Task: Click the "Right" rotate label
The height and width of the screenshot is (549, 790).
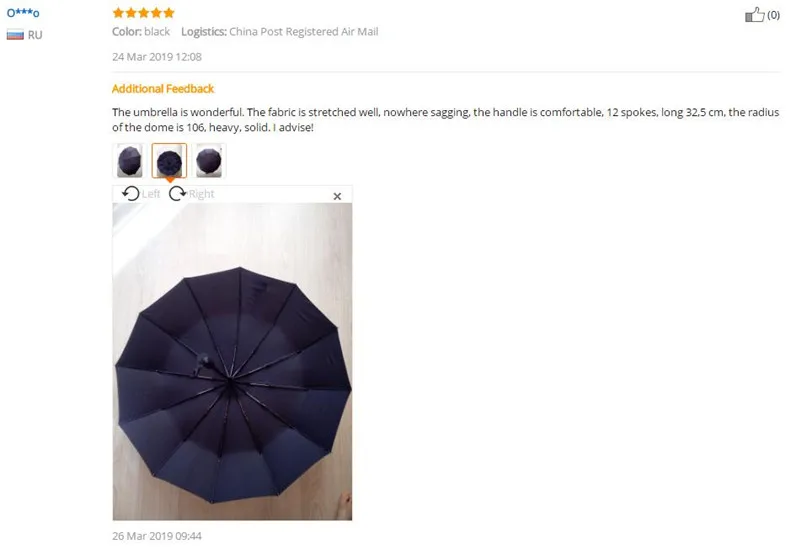Action: [x=202, y=194]
